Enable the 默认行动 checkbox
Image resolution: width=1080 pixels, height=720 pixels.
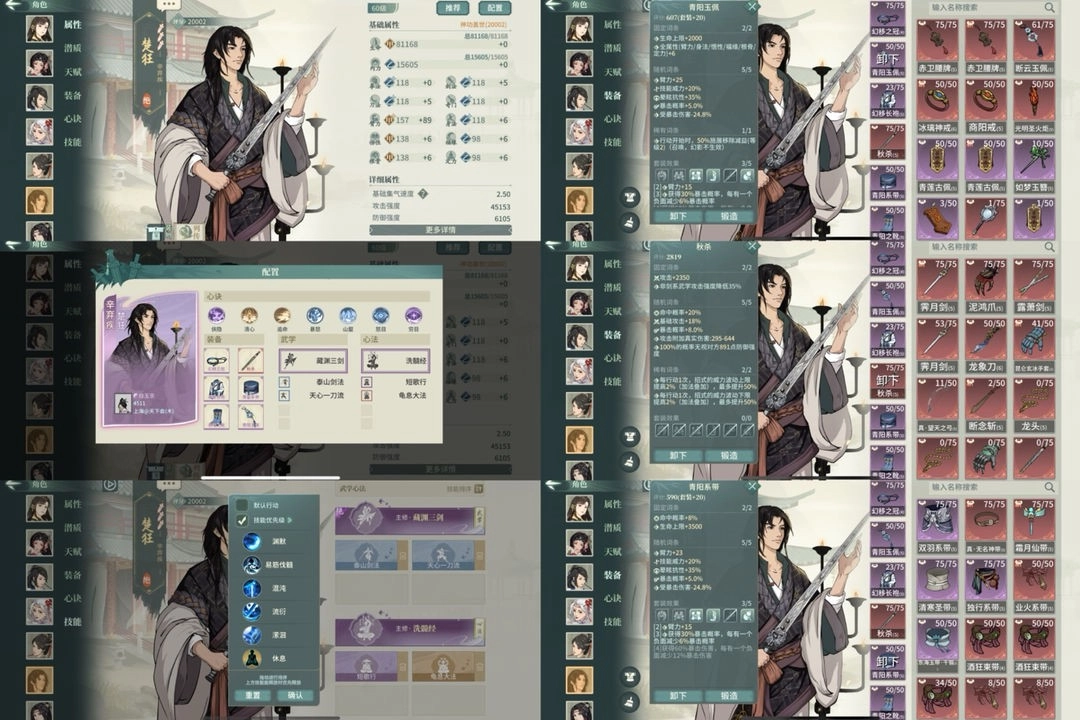[x=241, y=505]
